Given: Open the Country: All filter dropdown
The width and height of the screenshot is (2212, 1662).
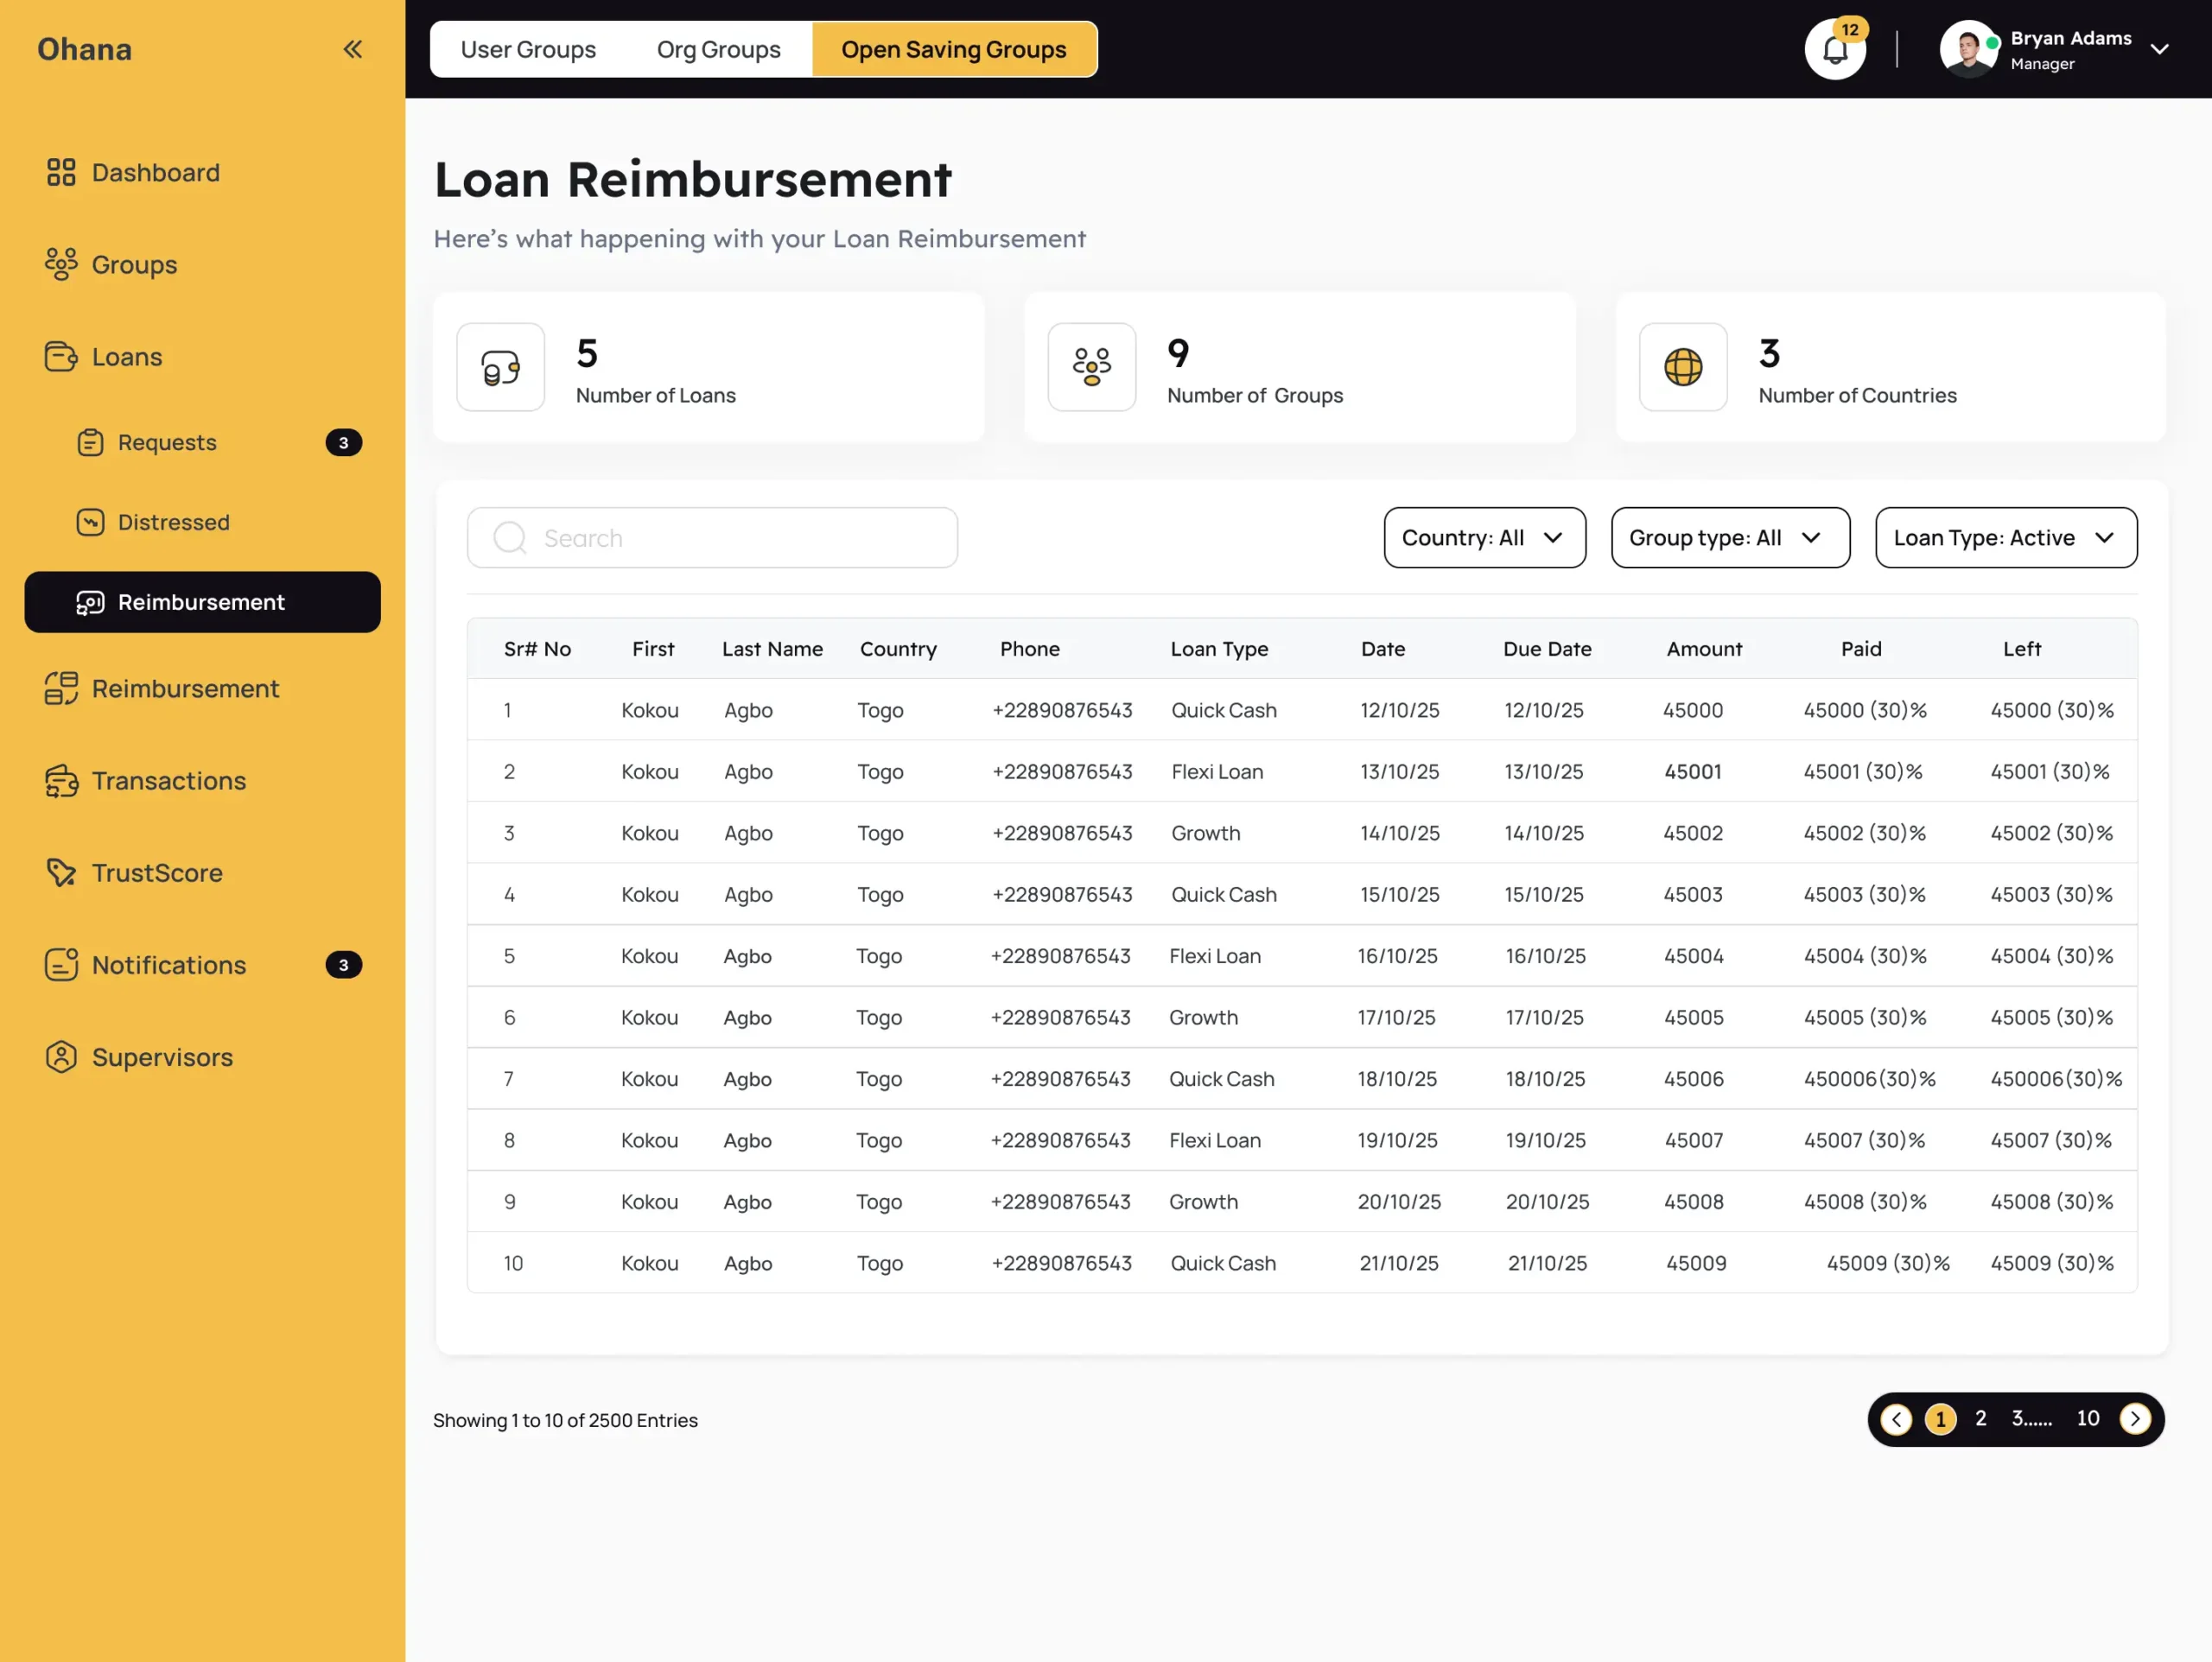Looking at the screenshot, I should click(x=1484, y=538).
